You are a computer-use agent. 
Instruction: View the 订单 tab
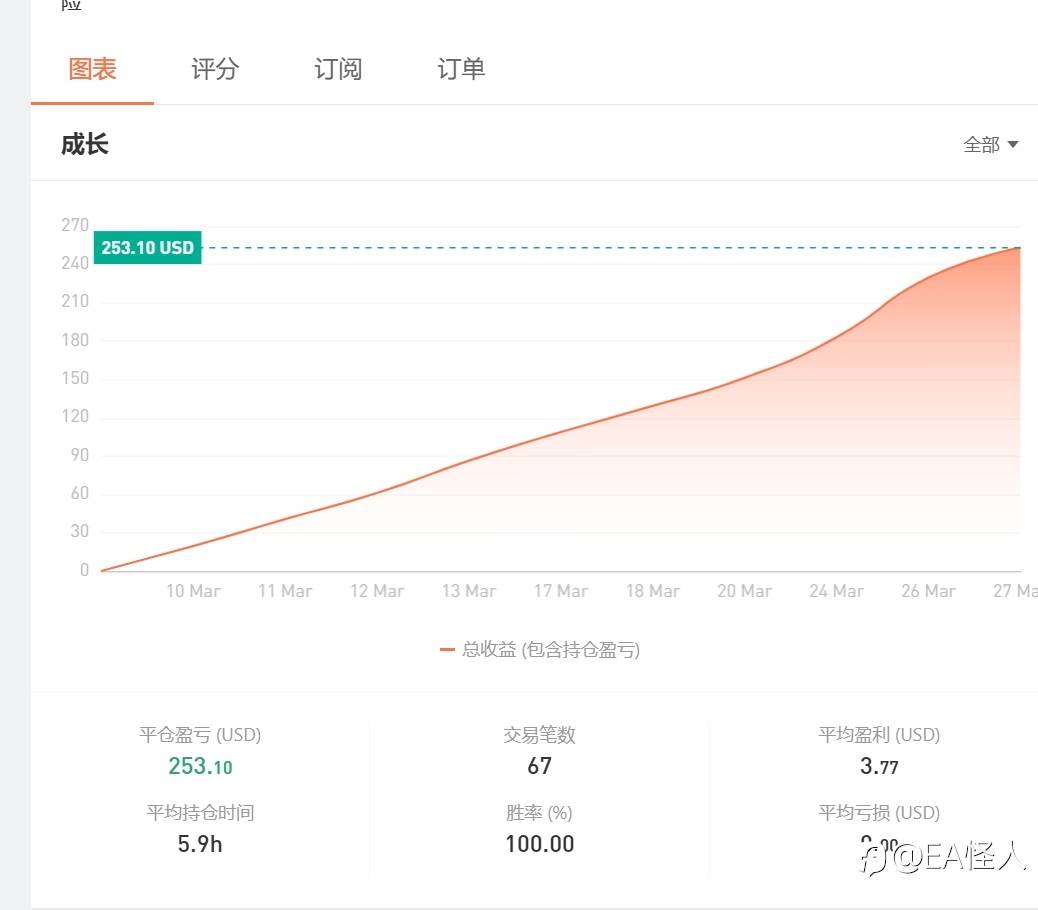(x=460, y=68)
